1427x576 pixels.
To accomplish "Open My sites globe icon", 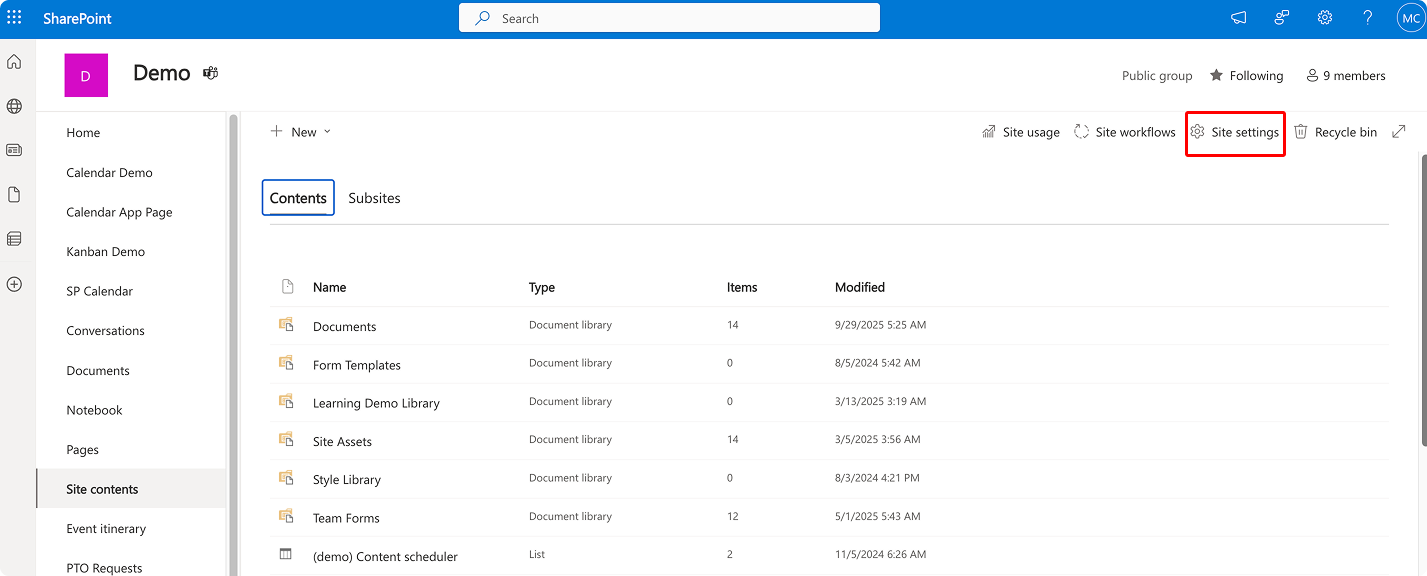I will (14, 106).
